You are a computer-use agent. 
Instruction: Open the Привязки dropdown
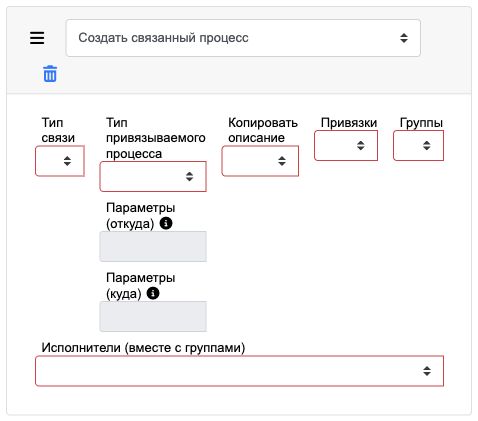(346, 146)
